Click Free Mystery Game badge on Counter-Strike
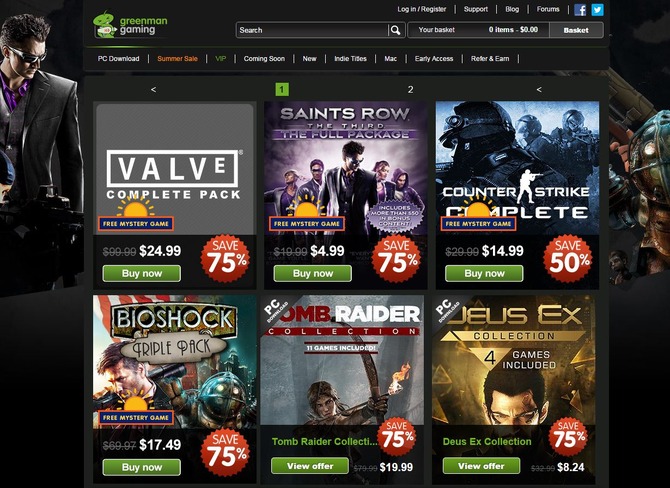The height and width of the screenshot is (488, 670). point(479,223)
